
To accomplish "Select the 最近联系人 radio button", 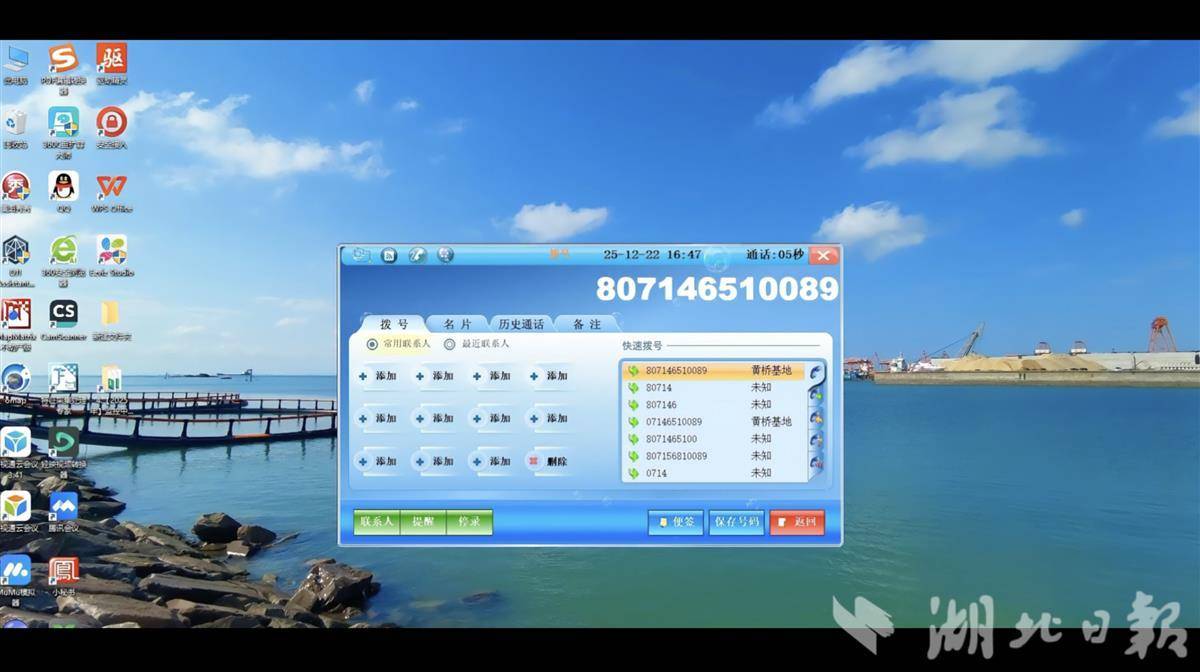I will pos(450,344).
